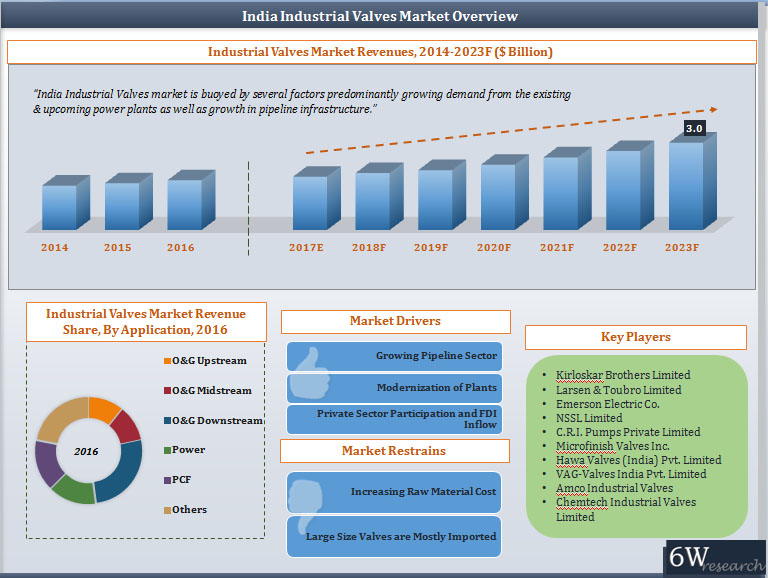Click the Market Restrains heading

(x=394, y=451)
